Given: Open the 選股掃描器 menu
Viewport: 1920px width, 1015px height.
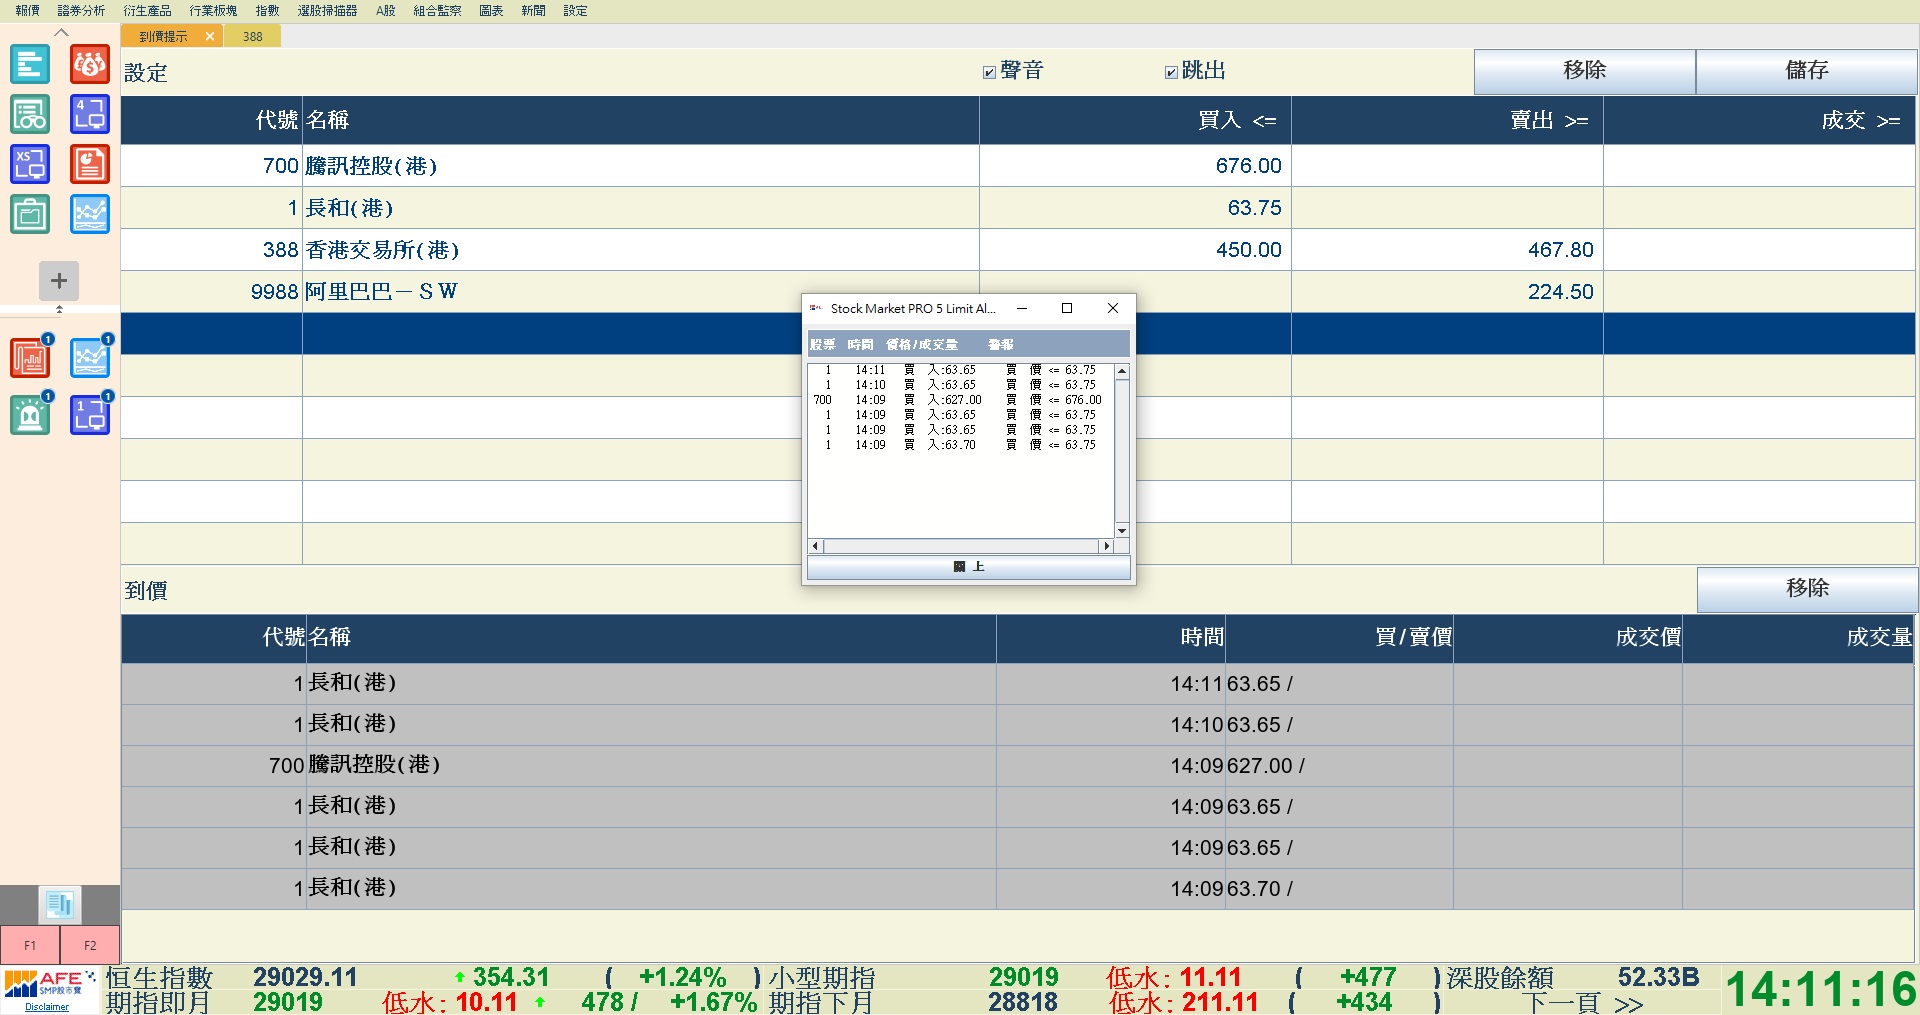Looking at the screenshot, I should tap(327, 11).
